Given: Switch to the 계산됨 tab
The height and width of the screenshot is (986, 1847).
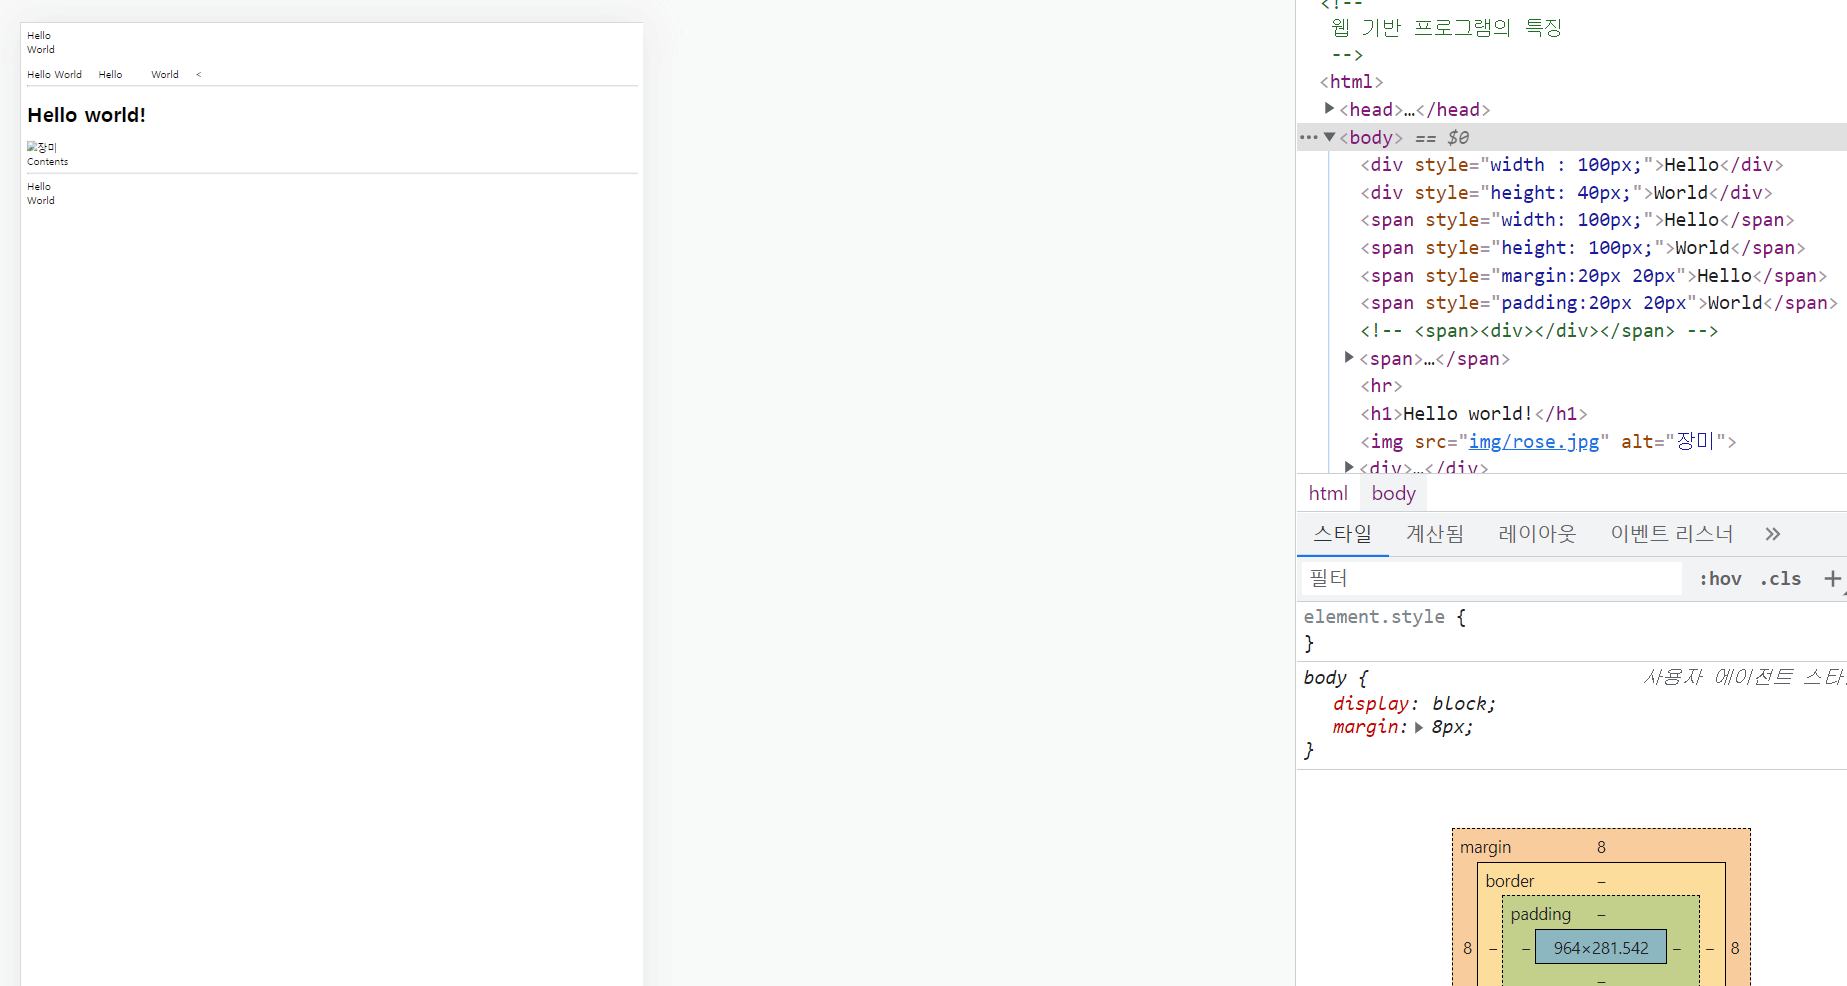Looking at the screenshot, I should point(1435,534).
